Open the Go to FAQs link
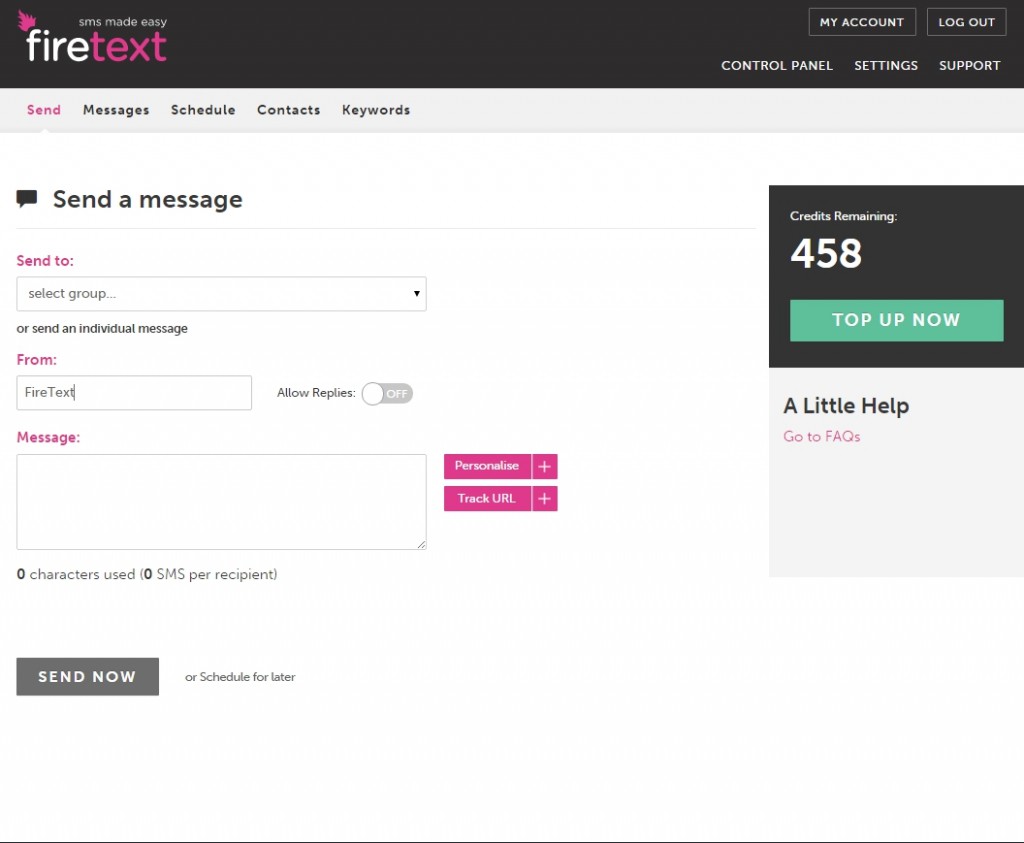The width and height of the screenshot is (1024, 843). click(821, 437)
